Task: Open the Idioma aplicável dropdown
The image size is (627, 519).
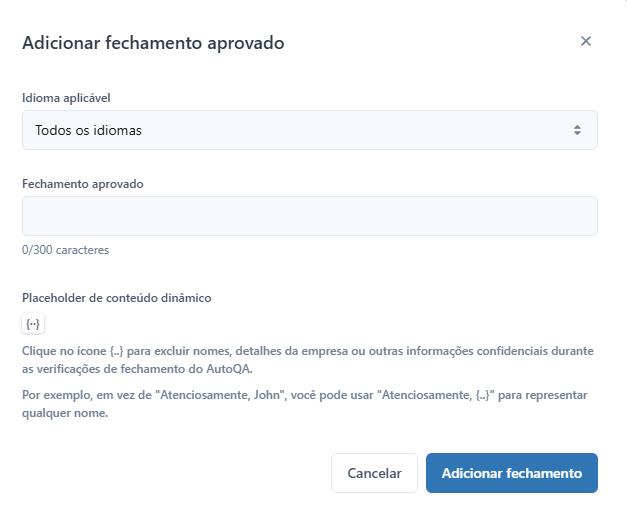Action: 310,130
